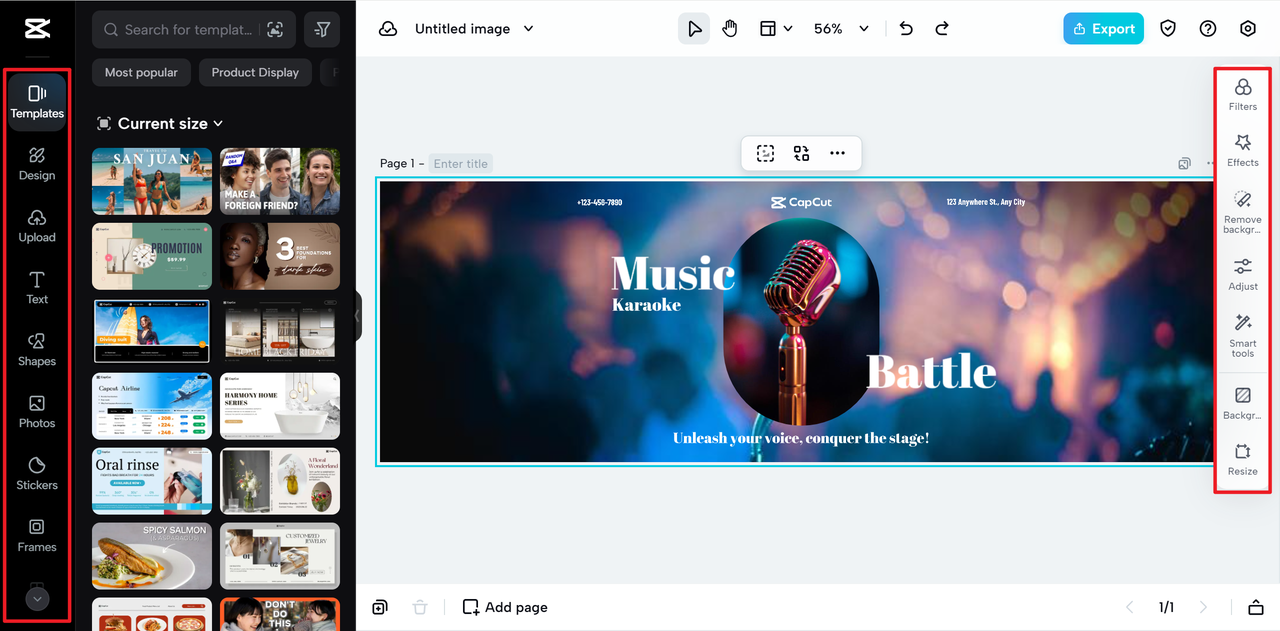The height and width of the screenshot is (631, 1280).
Task: Choose the Customized Jewelry template
Action: pos(280,556)
